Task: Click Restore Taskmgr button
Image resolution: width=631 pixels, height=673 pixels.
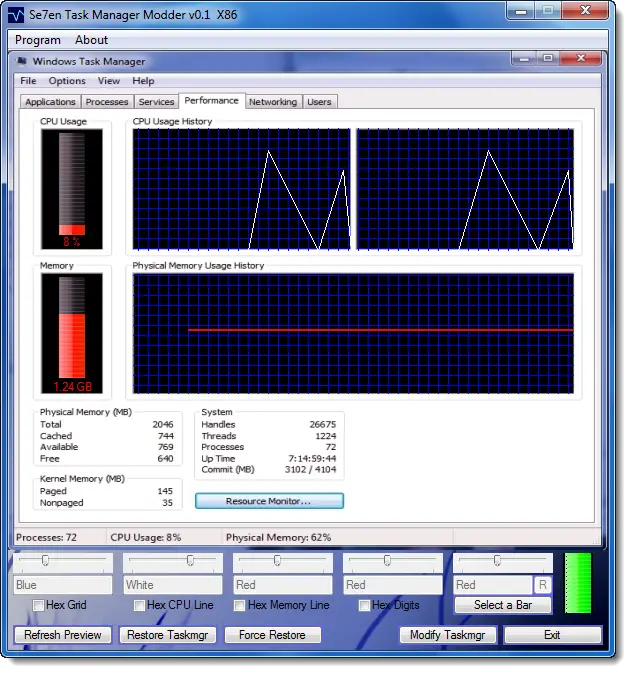Action: [167, 636]
